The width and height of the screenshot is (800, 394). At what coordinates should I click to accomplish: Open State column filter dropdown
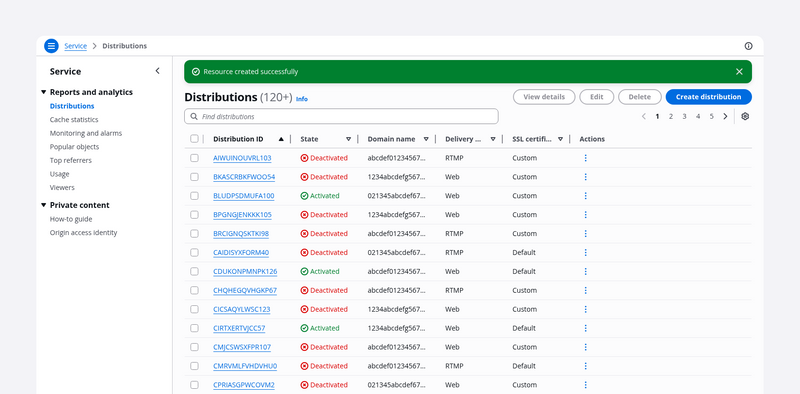[348, 139]
